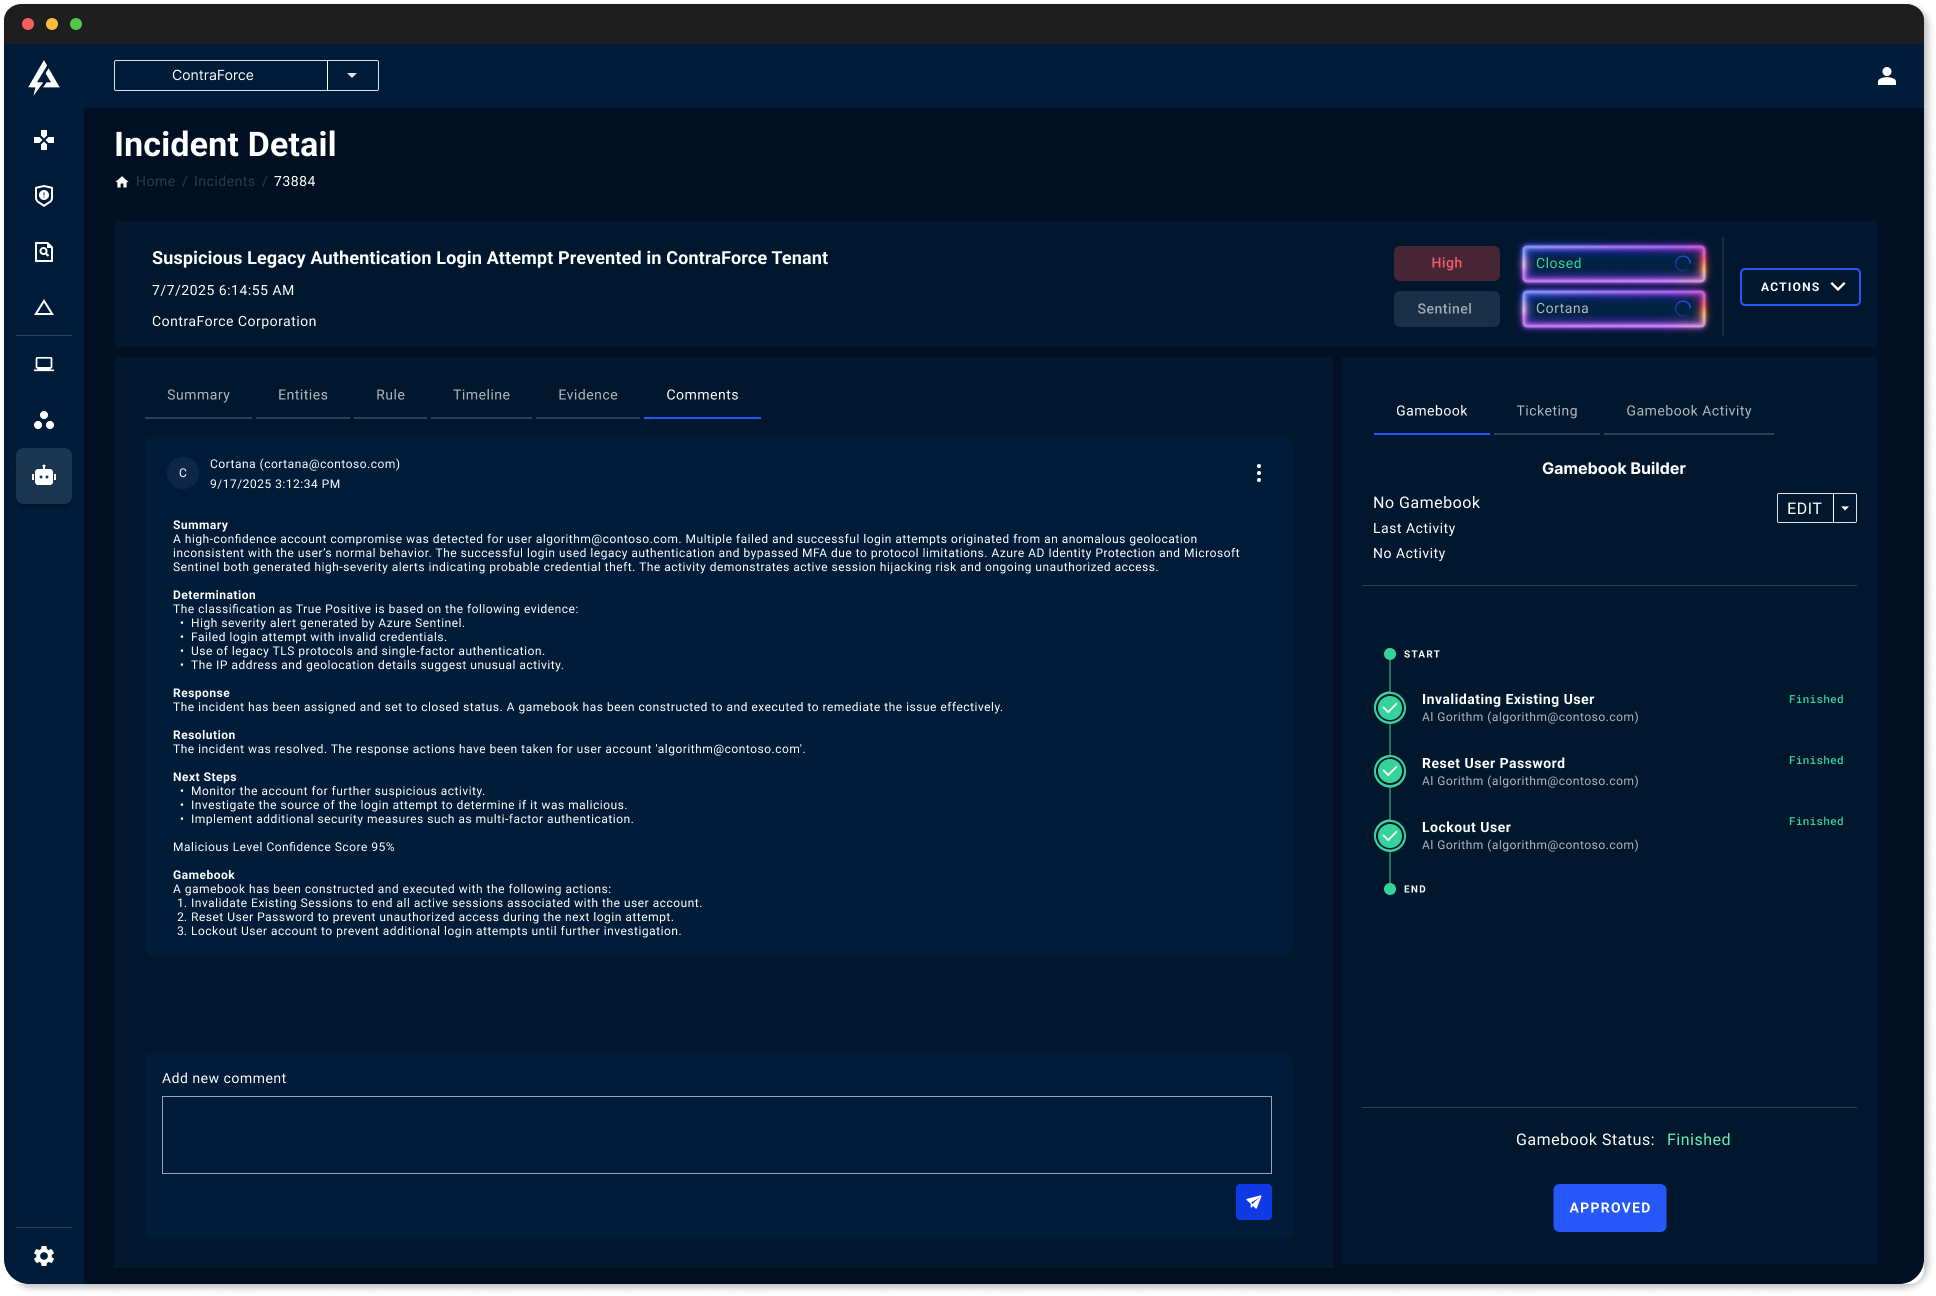Expand the tenant selector dropdown arrow

[x=352, y=75]
